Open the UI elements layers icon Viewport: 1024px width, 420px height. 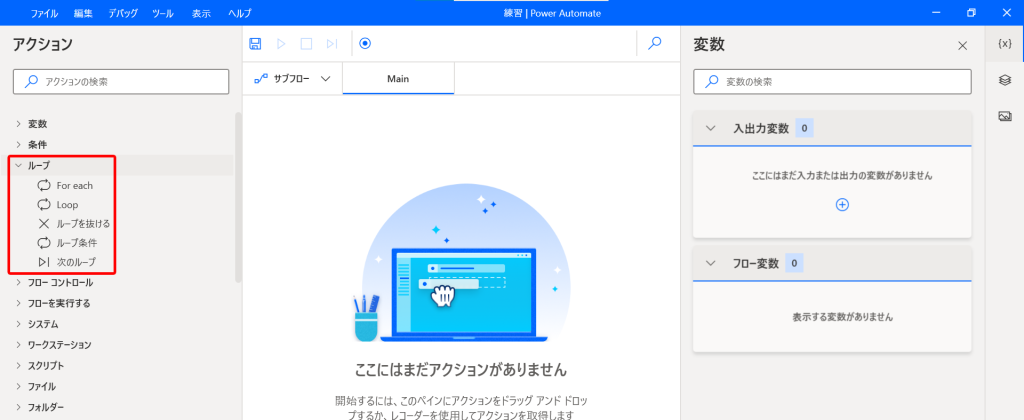tap(1005, 80)
